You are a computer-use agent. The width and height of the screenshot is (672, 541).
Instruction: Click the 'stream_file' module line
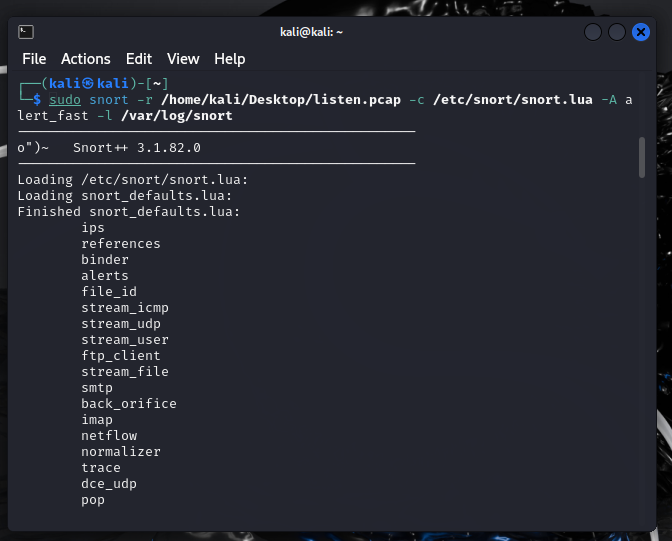point(125,372)
